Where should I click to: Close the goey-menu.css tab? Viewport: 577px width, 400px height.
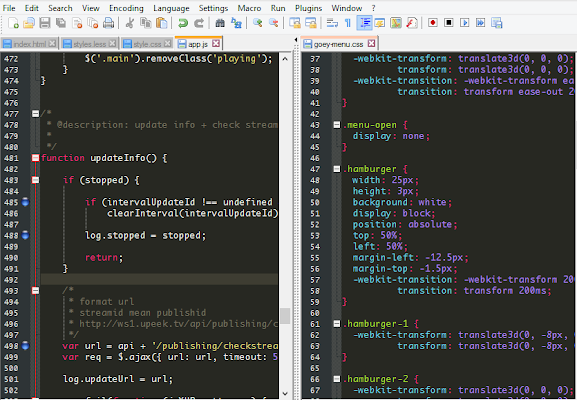click(372, 43)
